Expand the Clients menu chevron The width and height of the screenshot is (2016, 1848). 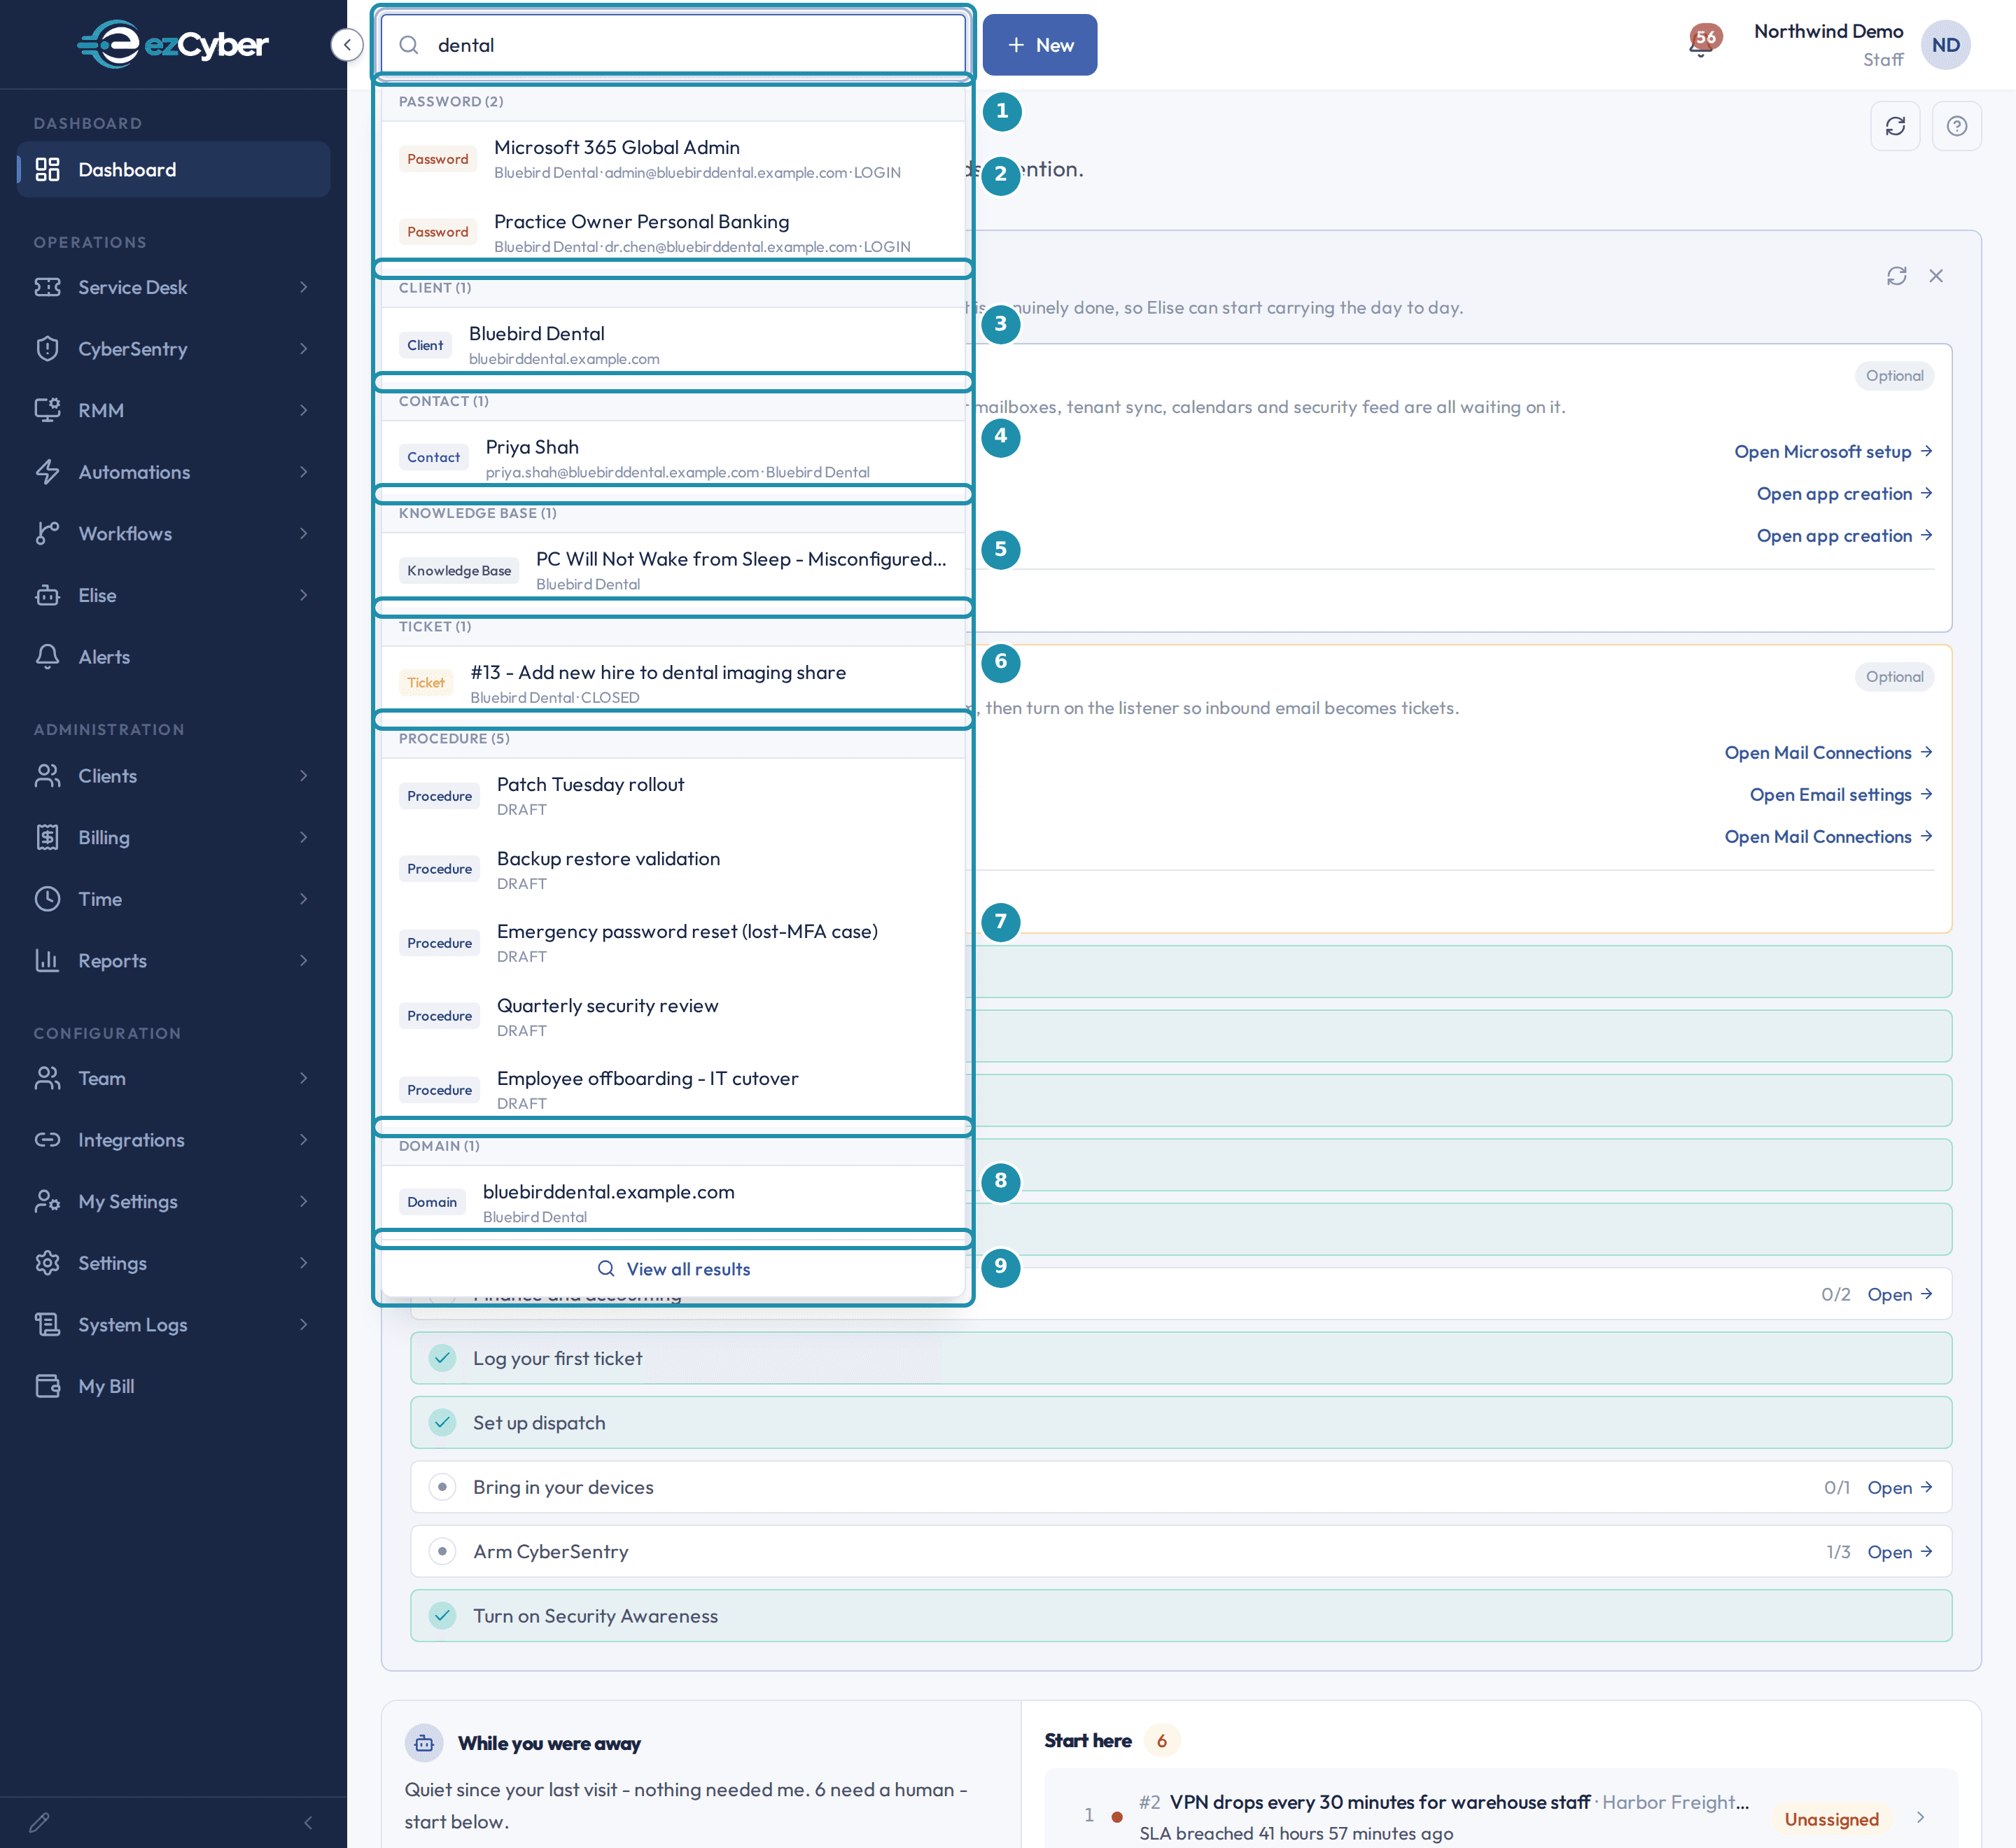coord(303,776)
